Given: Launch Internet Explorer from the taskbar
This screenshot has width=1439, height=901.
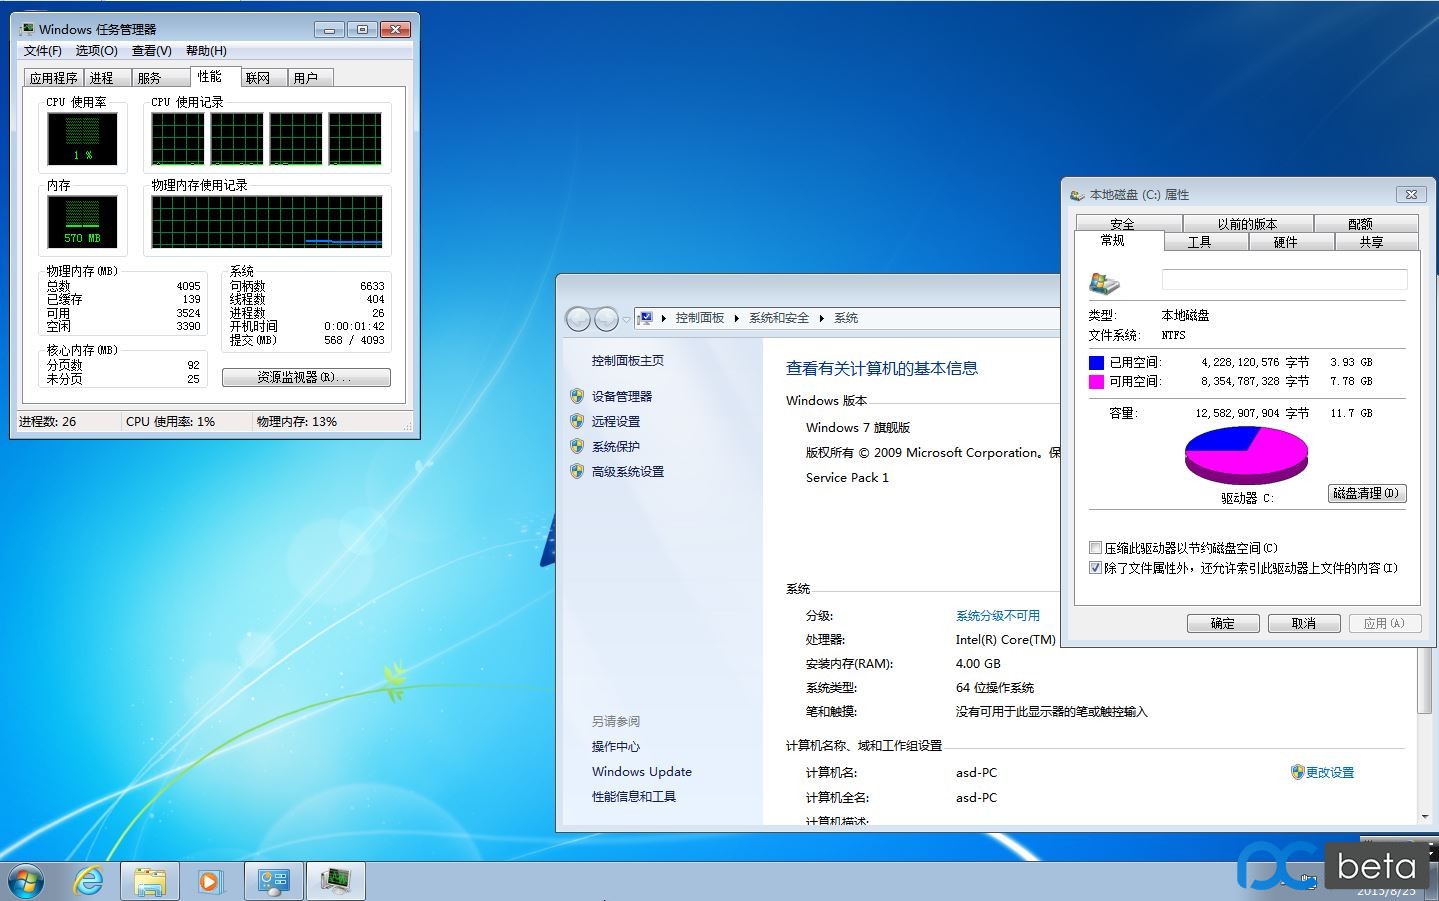Looking at the screenshot, I should click(88, 880).
